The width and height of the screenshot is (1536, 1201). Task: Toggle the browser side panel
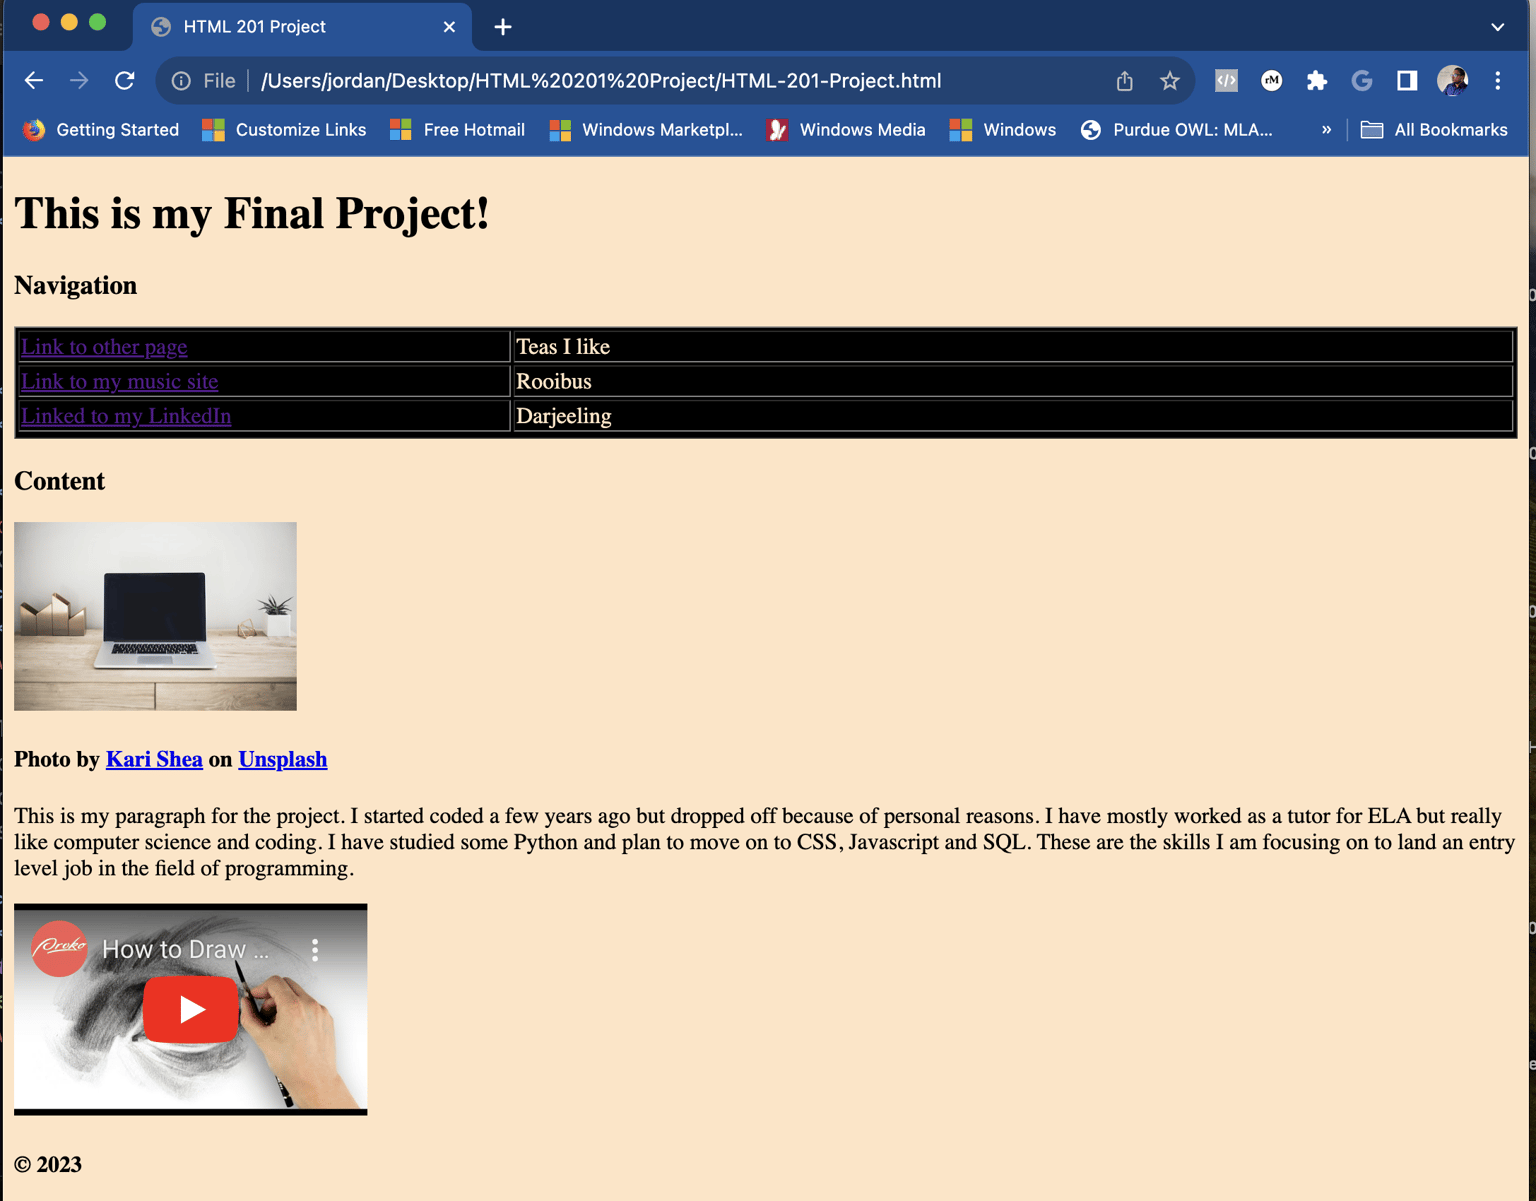click(x=1407, y=81)
